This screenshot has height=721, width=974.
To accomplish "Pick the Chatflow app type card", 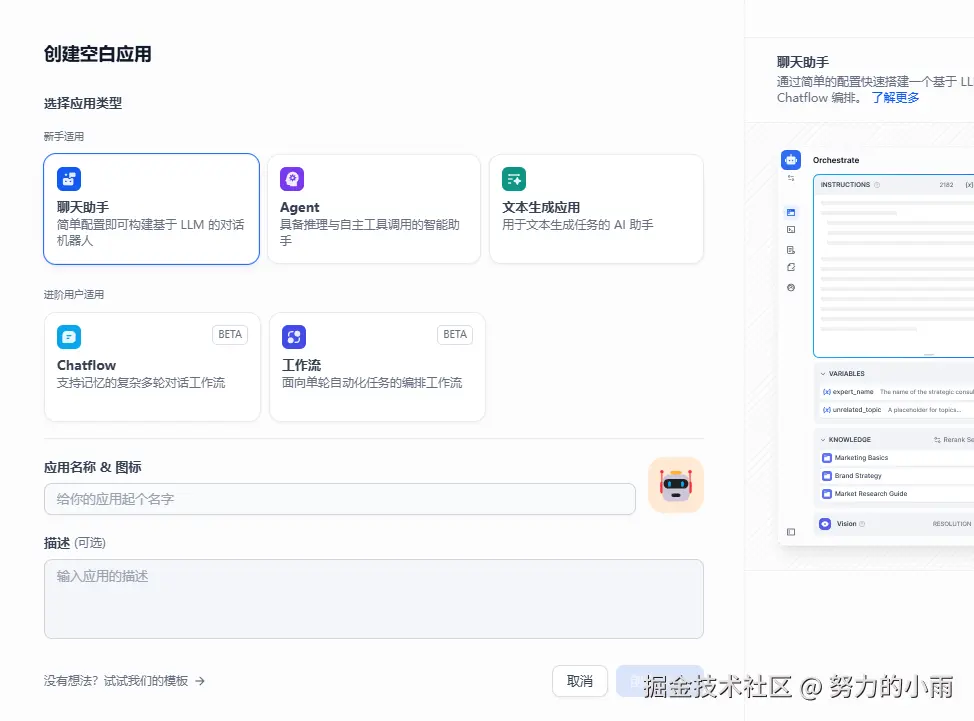I will pos(152,367).
